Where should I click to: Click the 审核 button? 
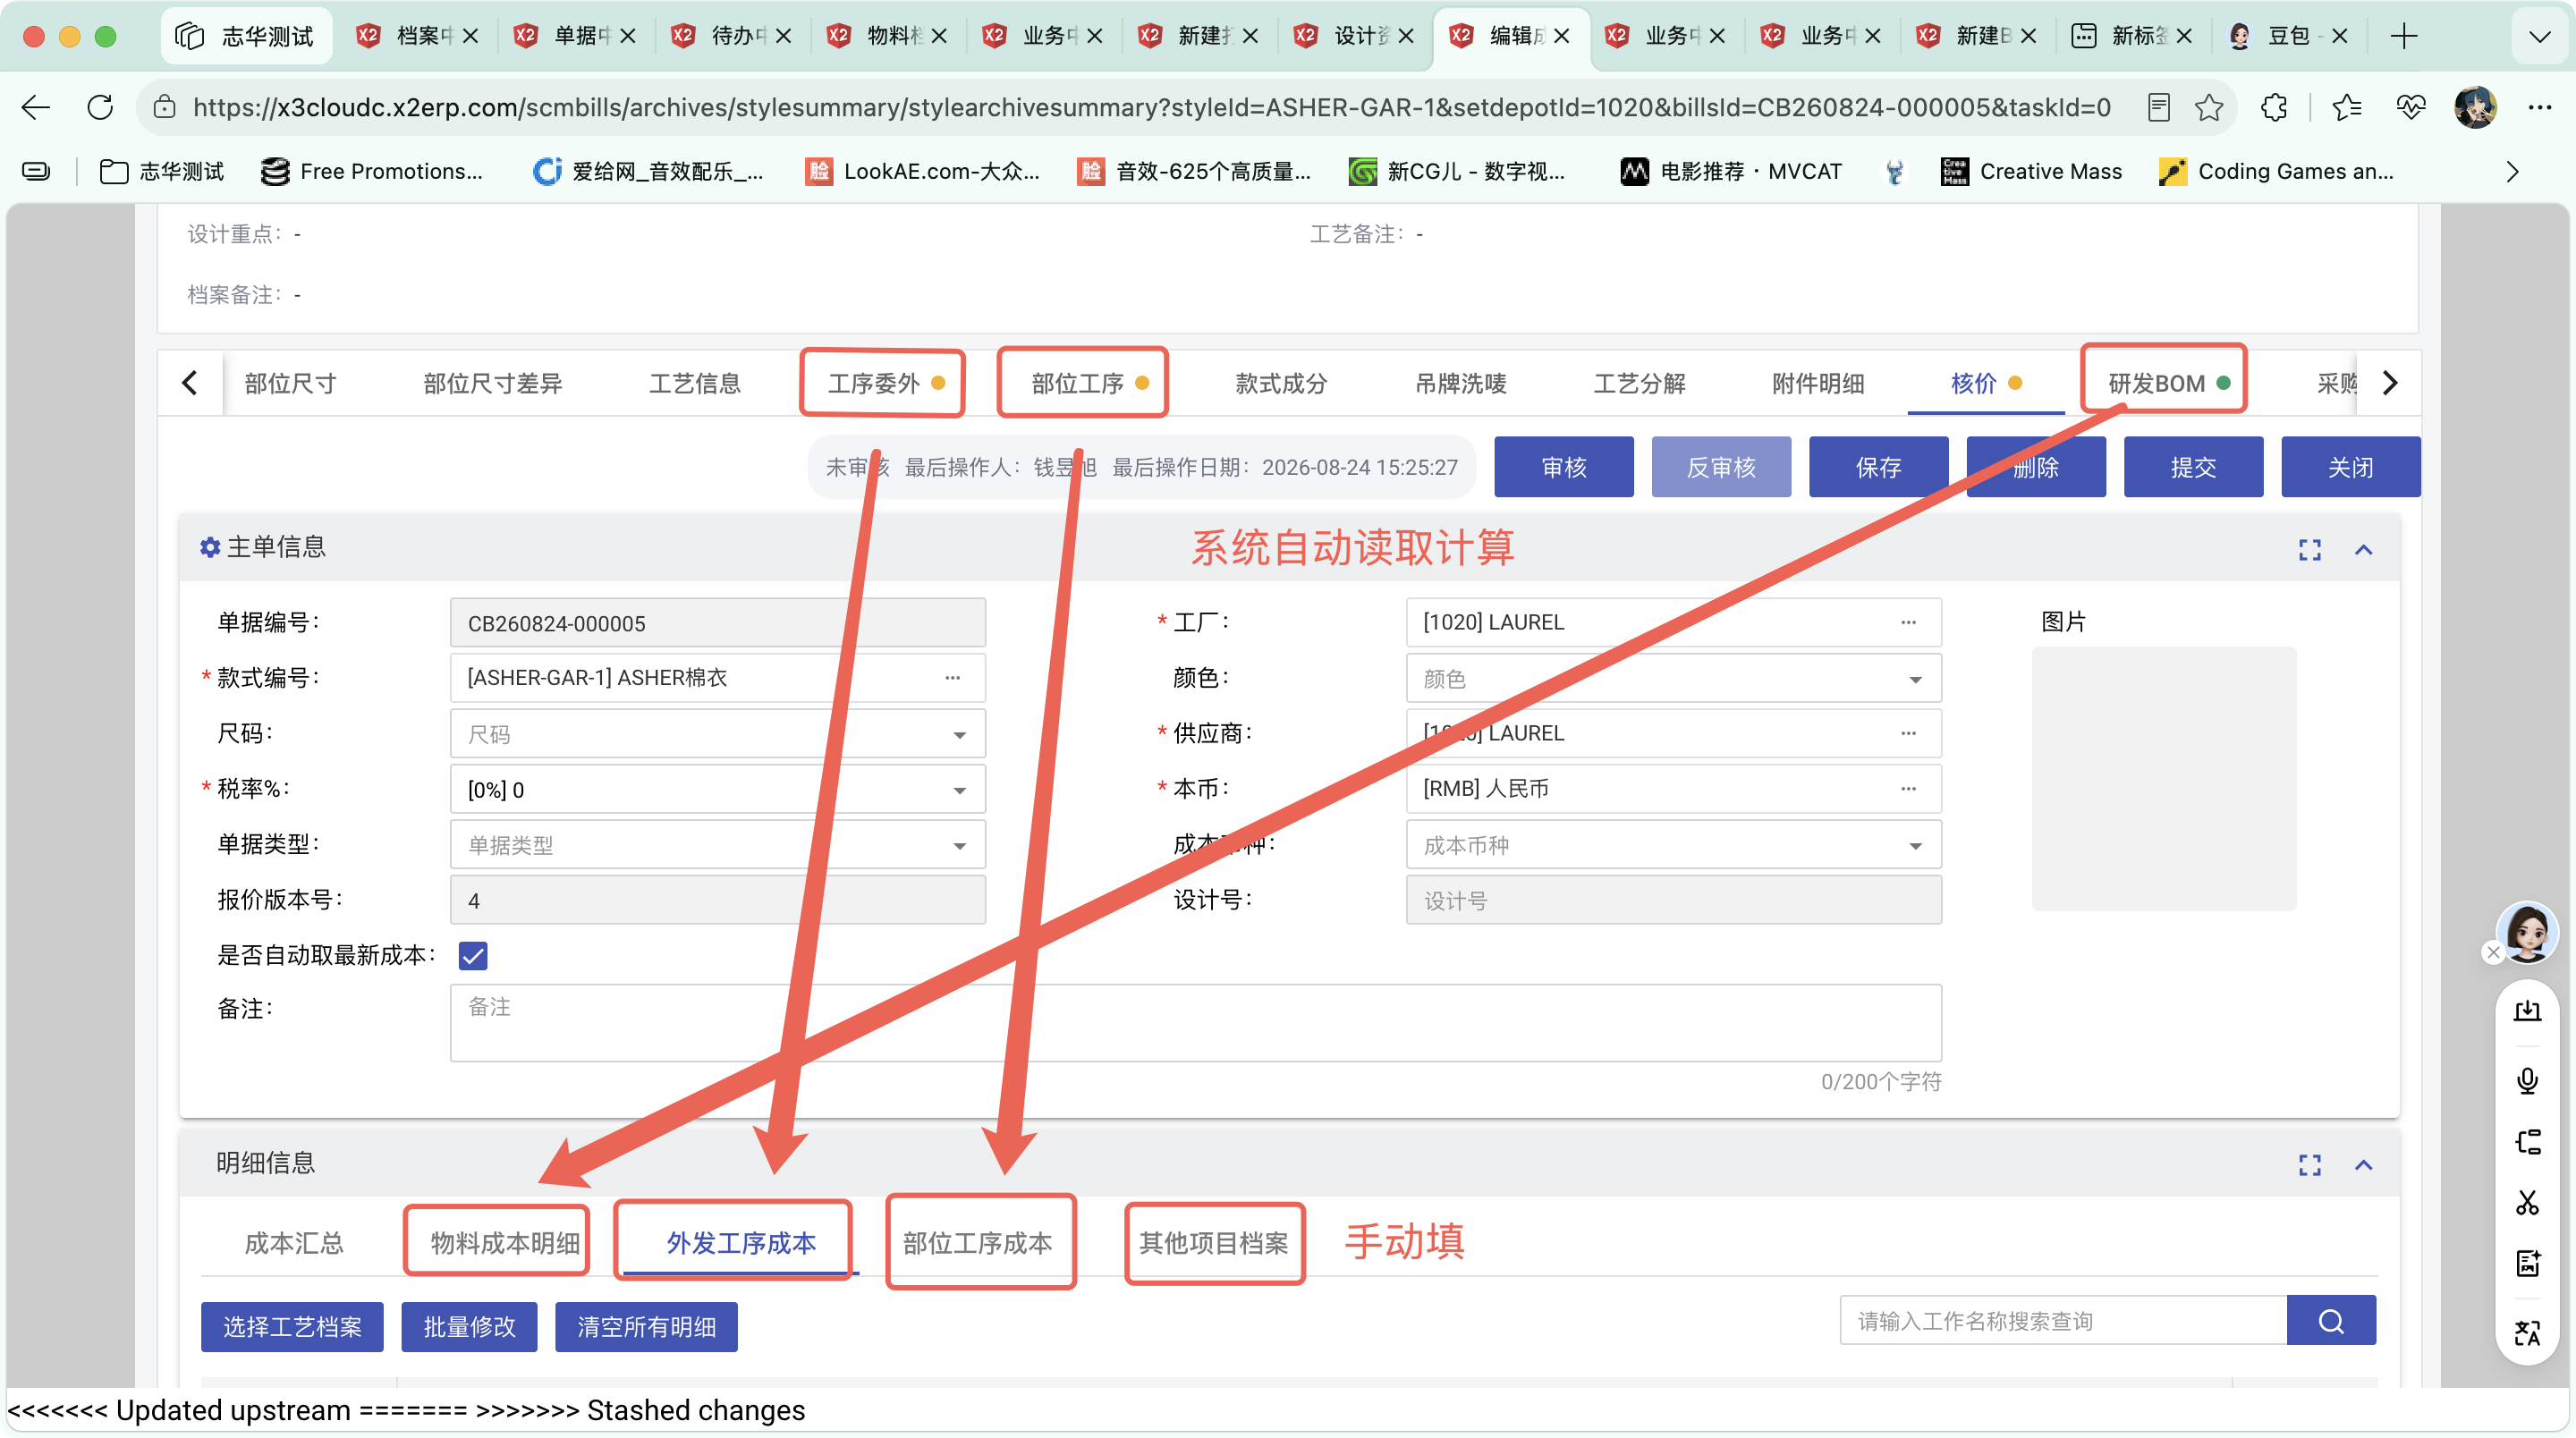click(x=1563, y=467)
